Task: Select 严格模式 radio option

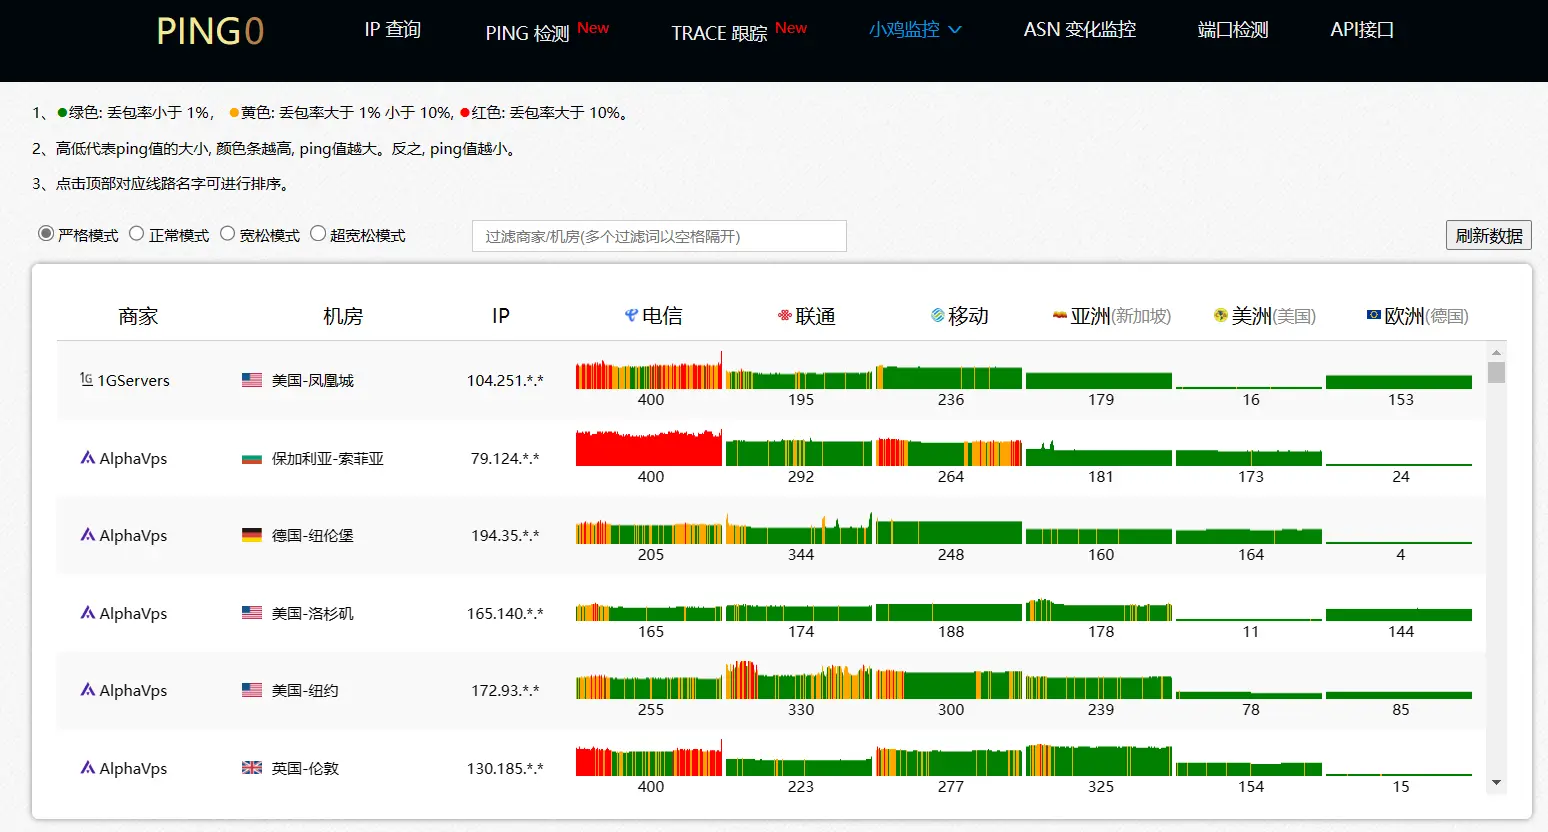Action: pyautogui.click(x=46, y=234)
